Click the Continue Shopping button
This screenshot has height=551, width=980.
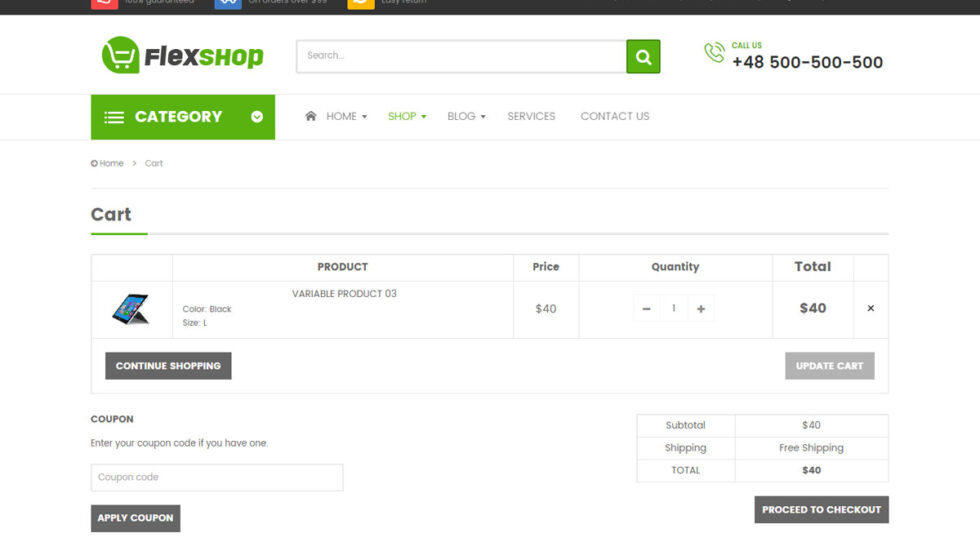(x=168, y=366)
